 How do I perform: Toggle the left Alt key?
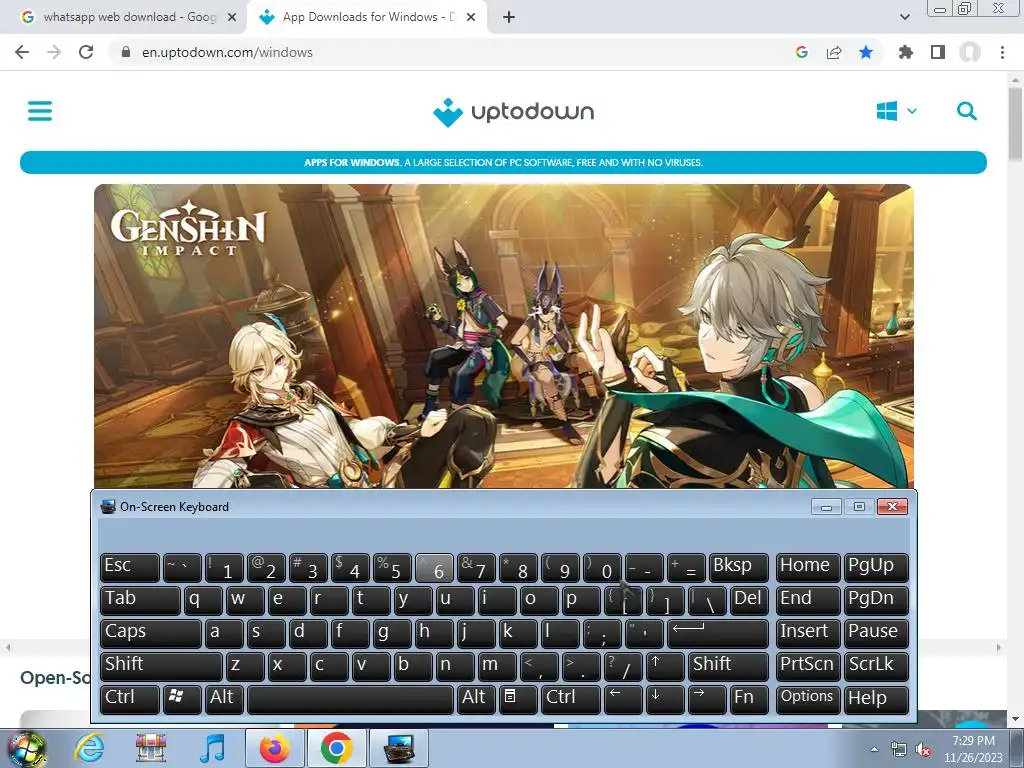point(225,699)
